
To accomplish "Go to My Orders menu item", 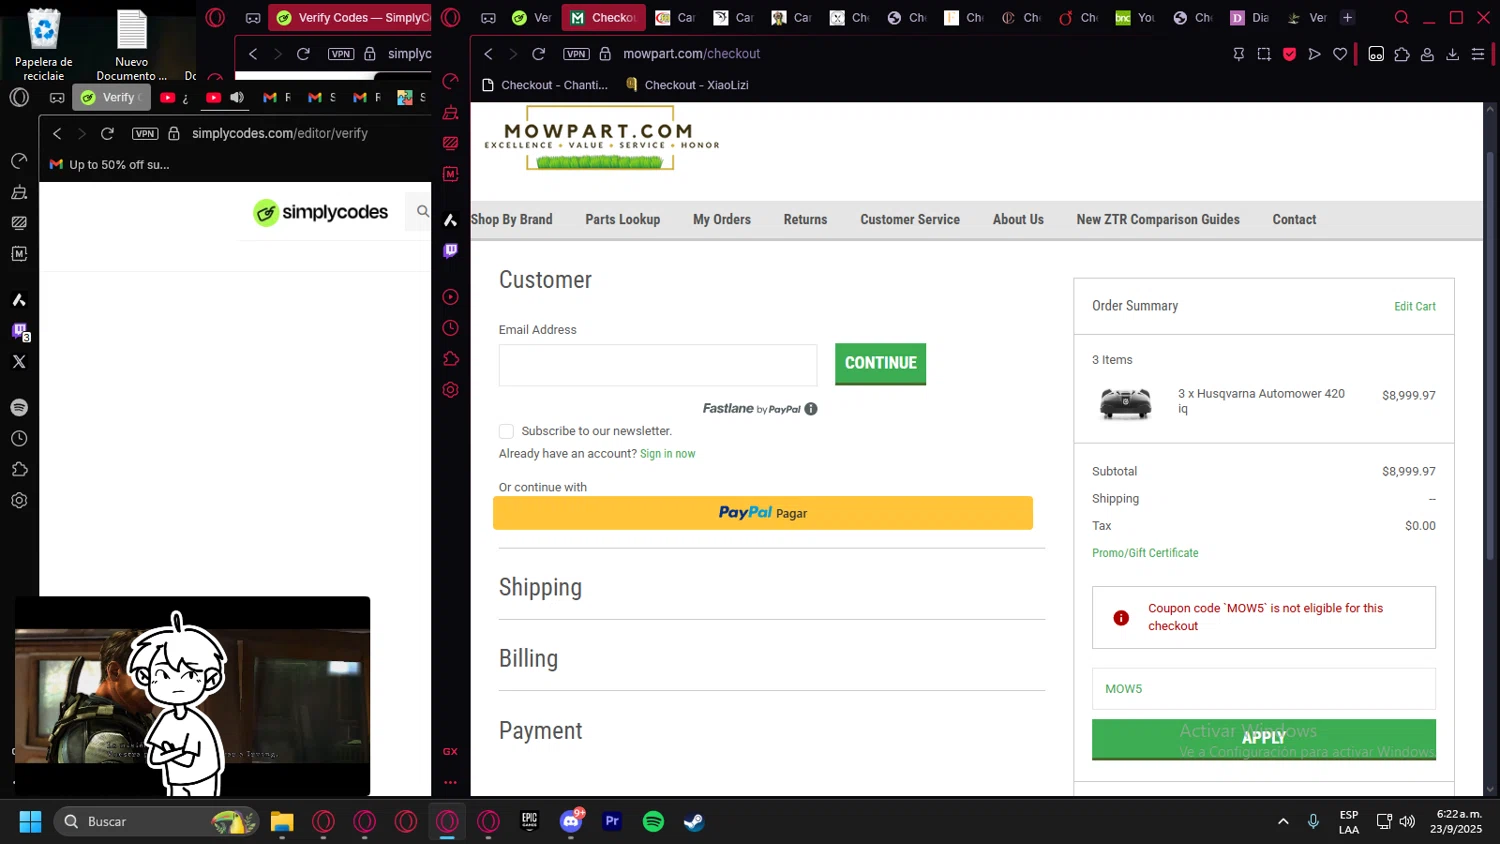I will [x=721, y=219].
